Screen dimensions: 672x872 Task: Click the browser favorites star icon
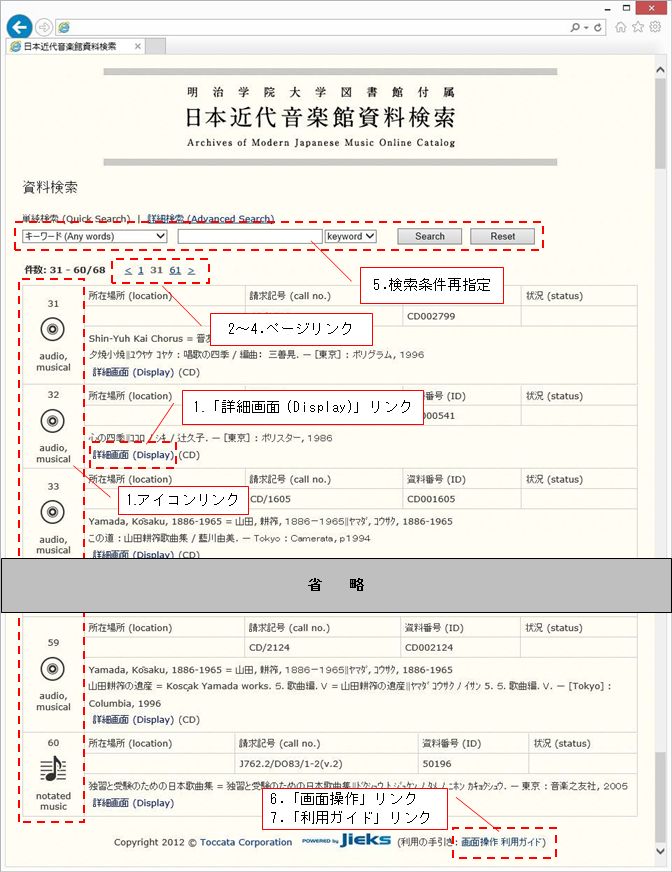click(x=638, y=27)
